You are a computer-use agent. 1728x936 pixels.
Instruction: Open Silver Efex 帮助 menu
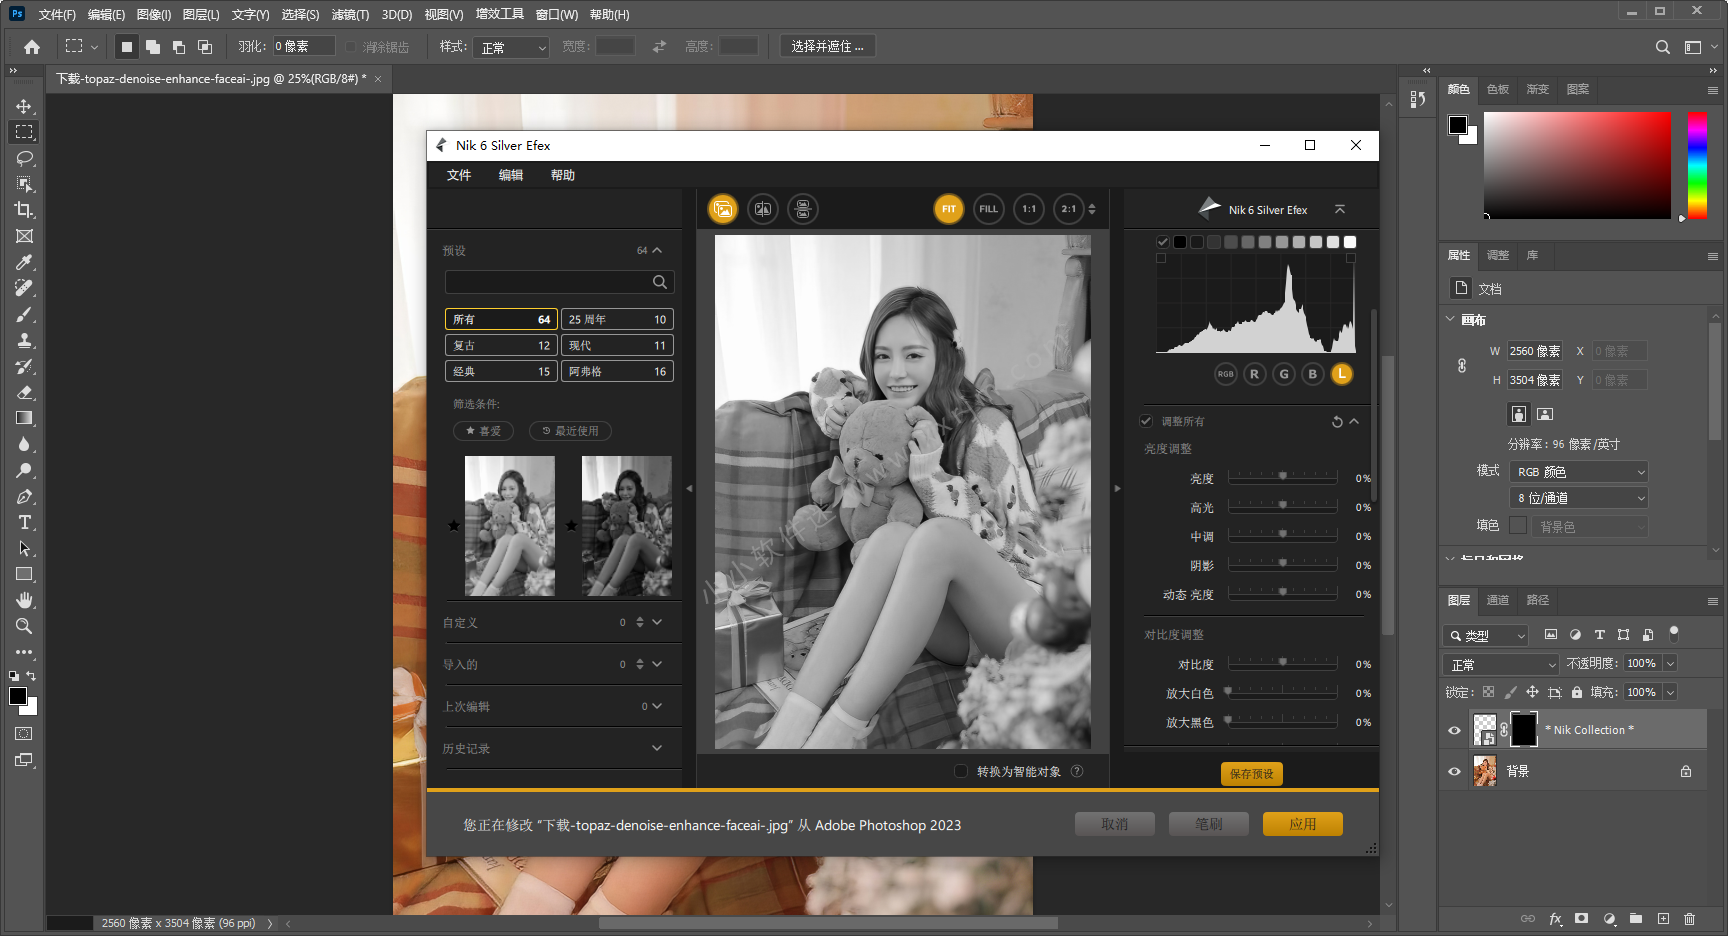563,175
